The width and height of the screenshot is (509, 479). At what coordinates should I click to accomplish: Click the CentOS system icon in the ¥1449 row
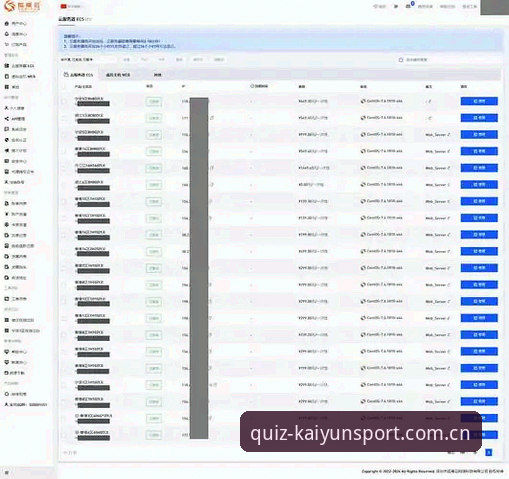pyautogui.click(x=363, y=168)
